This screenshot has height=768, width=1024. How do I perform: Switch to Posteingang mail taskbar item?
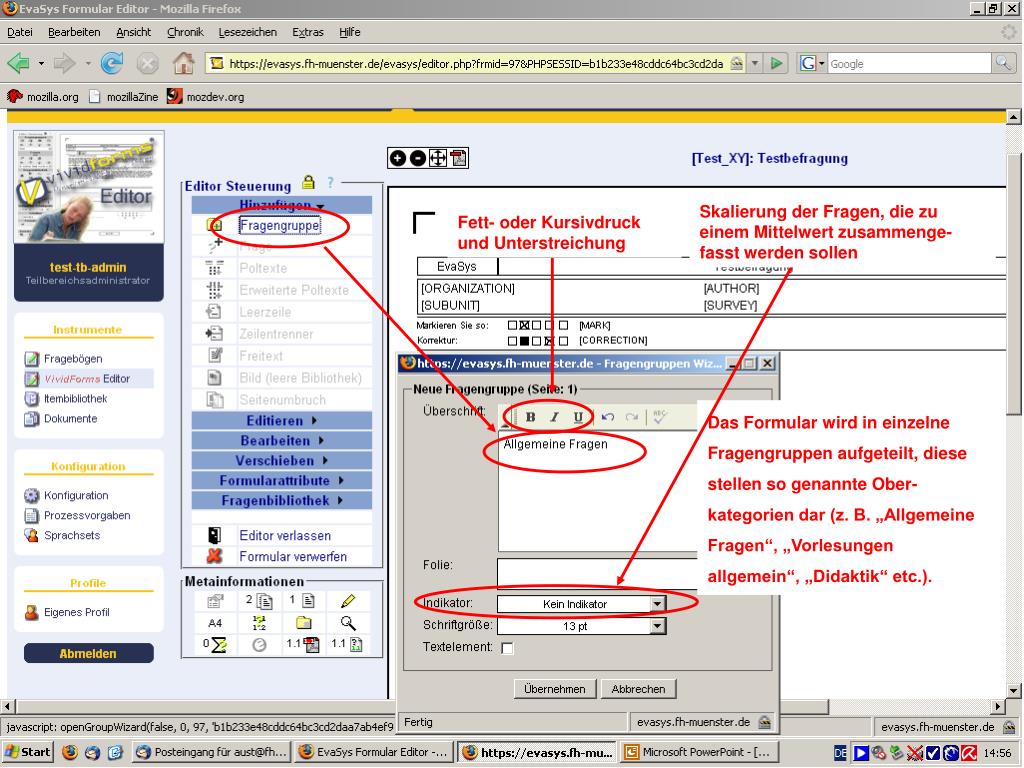(x=212, y=752)
